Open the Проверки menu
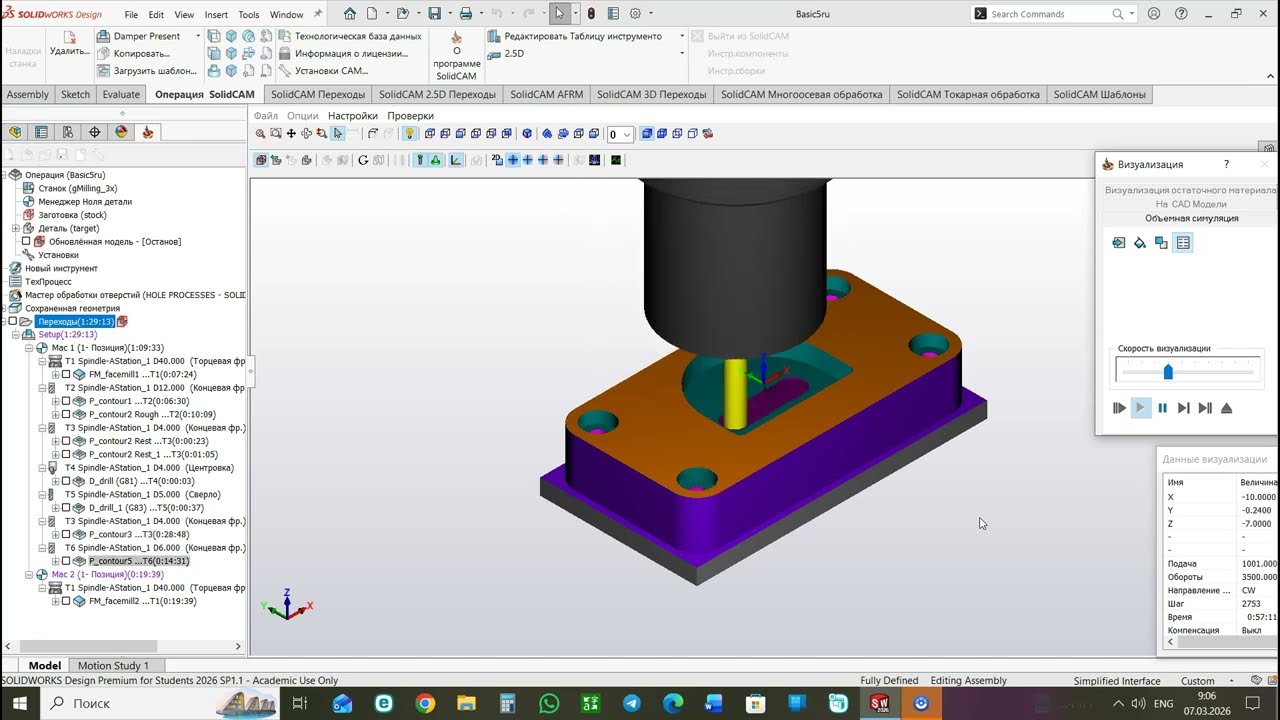Image resolution: width=1280 pixels, height=720 pixels. [x=410, y=116]
